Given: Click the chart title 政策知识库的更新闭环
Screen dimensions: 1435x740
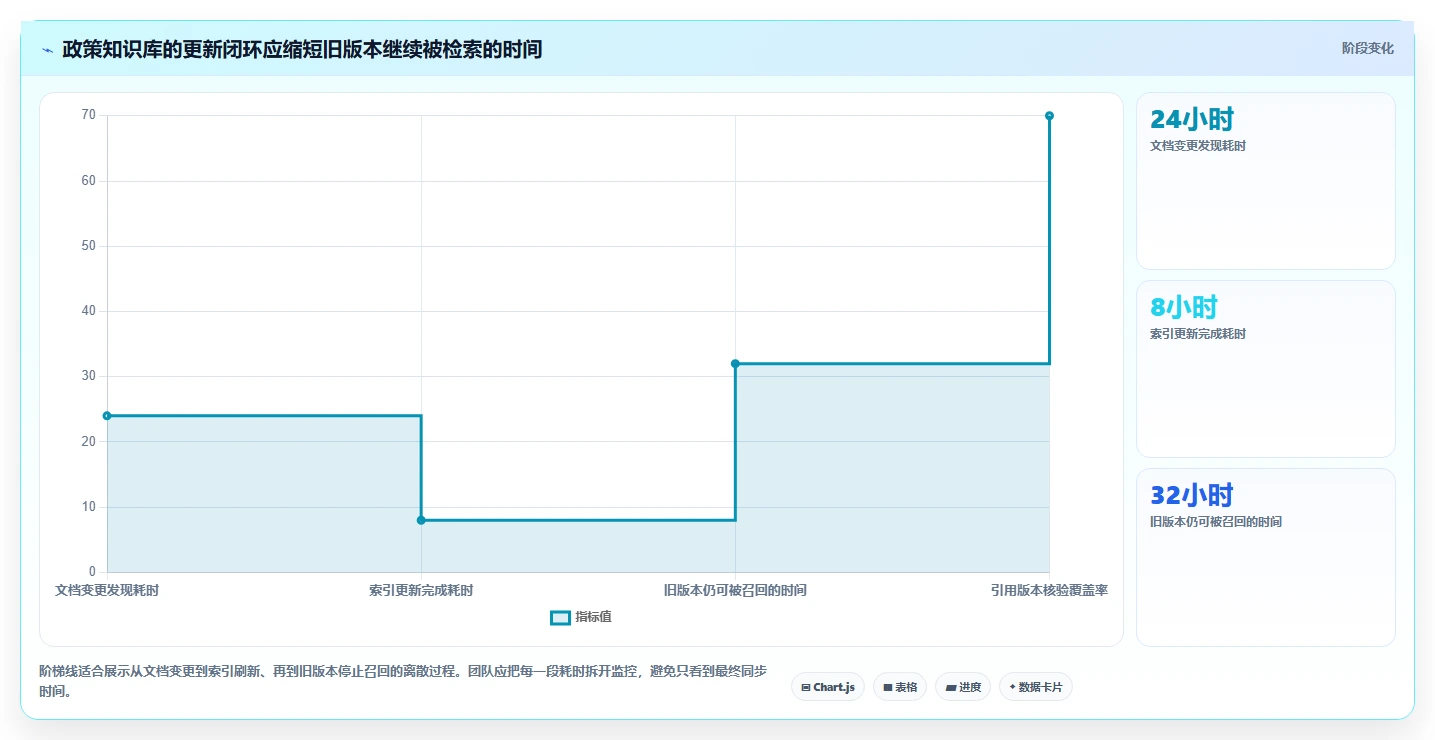Looking at the screenshot, I should pos(302,49).
